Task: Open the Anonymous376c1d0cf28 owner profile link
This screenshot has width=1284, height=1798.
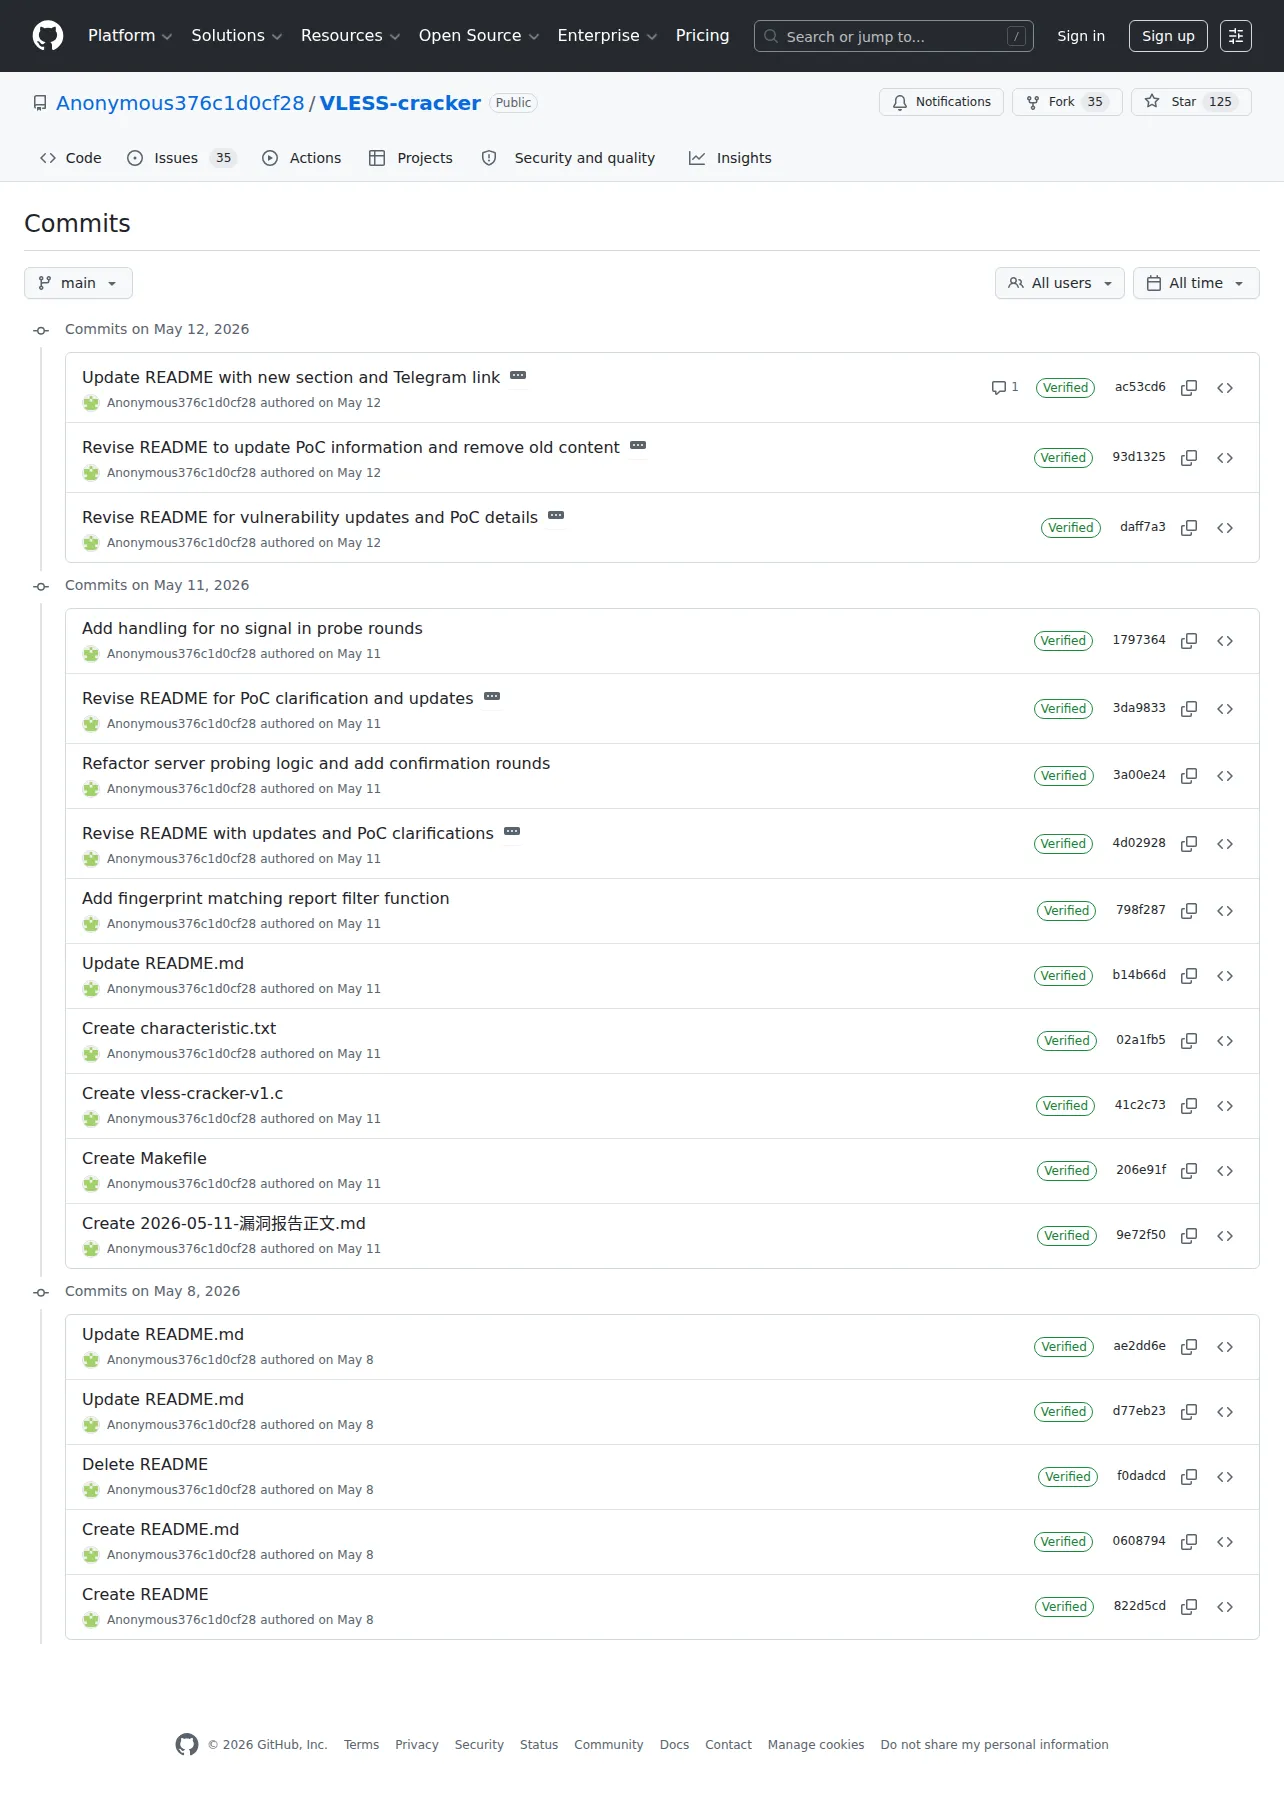Action: click(x=180, y=103)
